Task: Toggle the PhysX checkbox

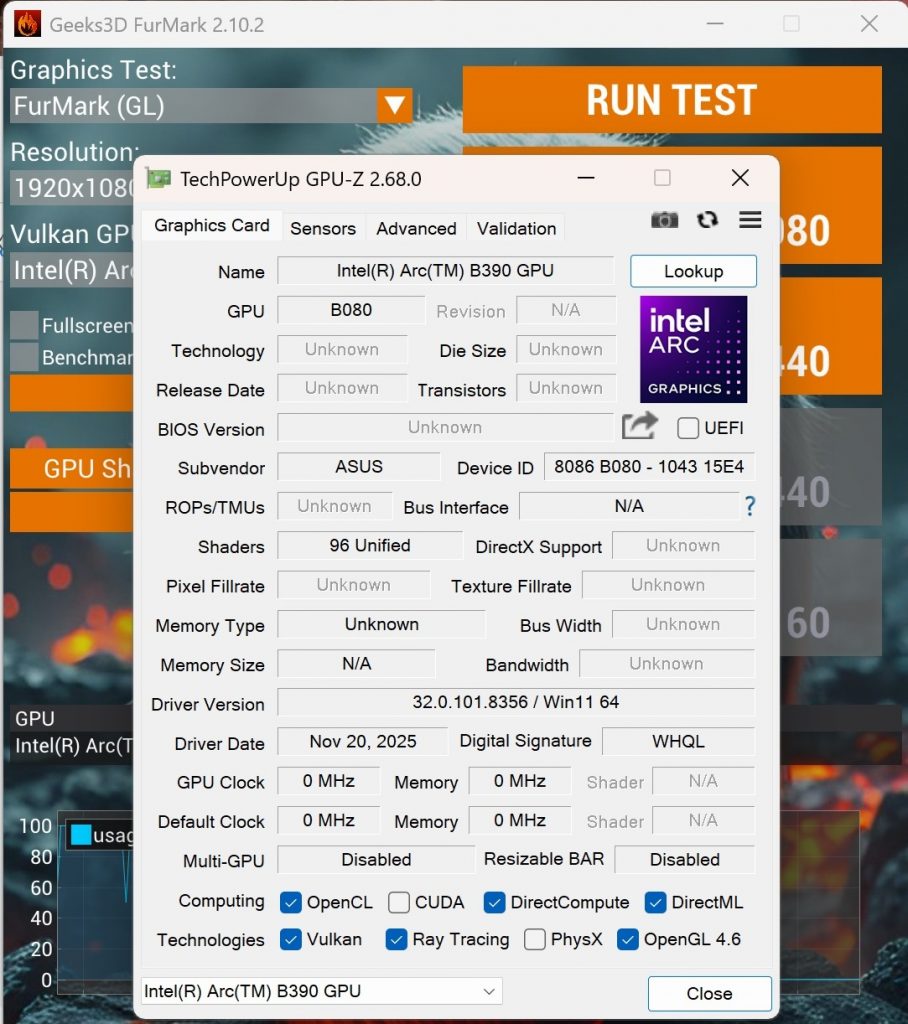Action: [x=535, y=940]
